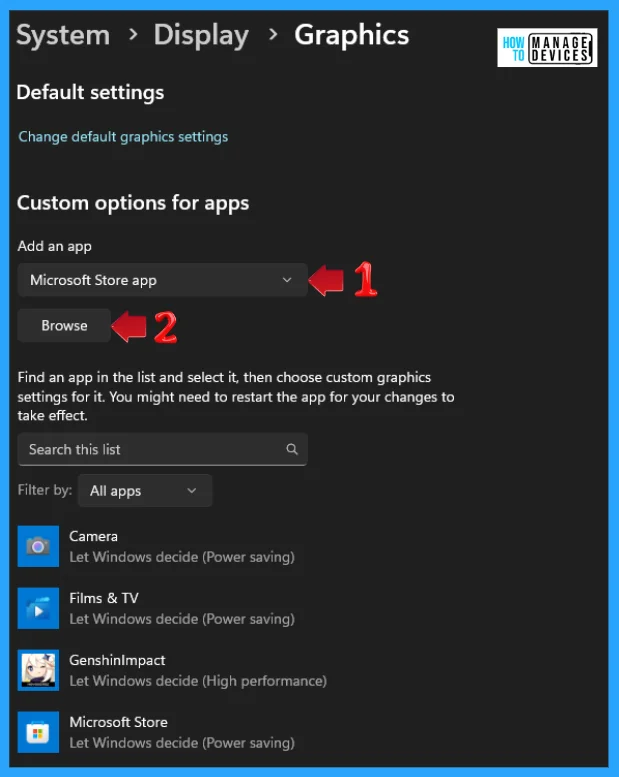Screen dimensions: 619x777
Task: Expand the All apps filter dropdown
Action: (x=145, y=491)
